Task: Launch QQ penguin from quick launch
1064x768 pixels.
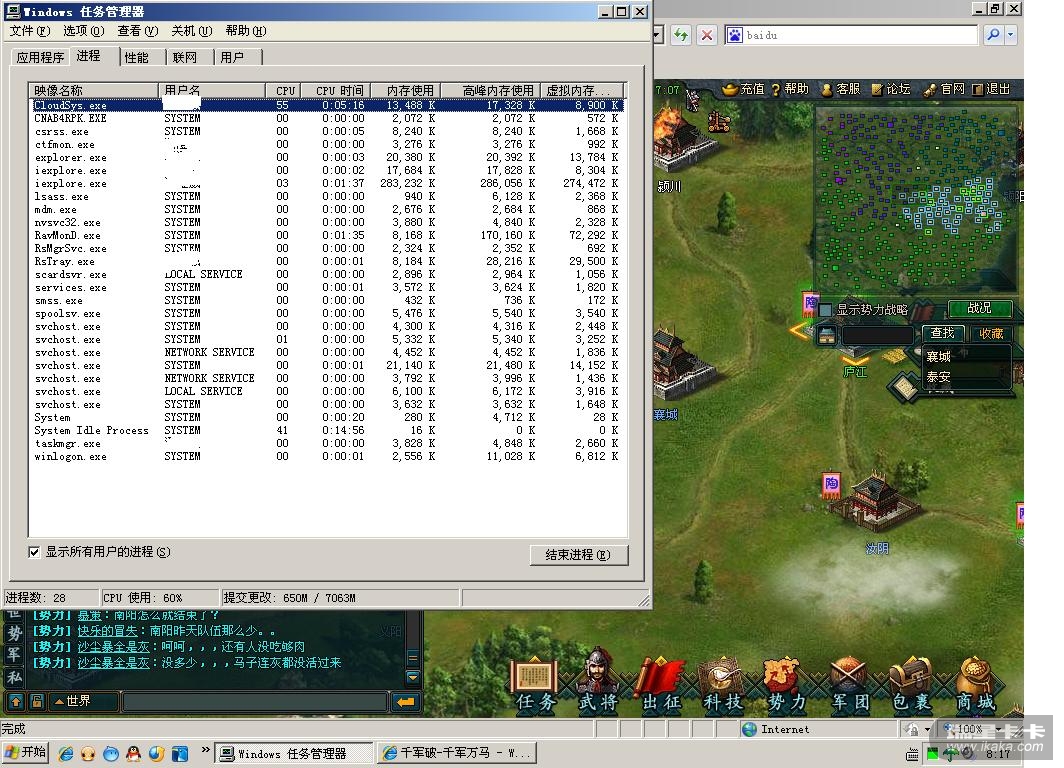Action: pos(133,753)
